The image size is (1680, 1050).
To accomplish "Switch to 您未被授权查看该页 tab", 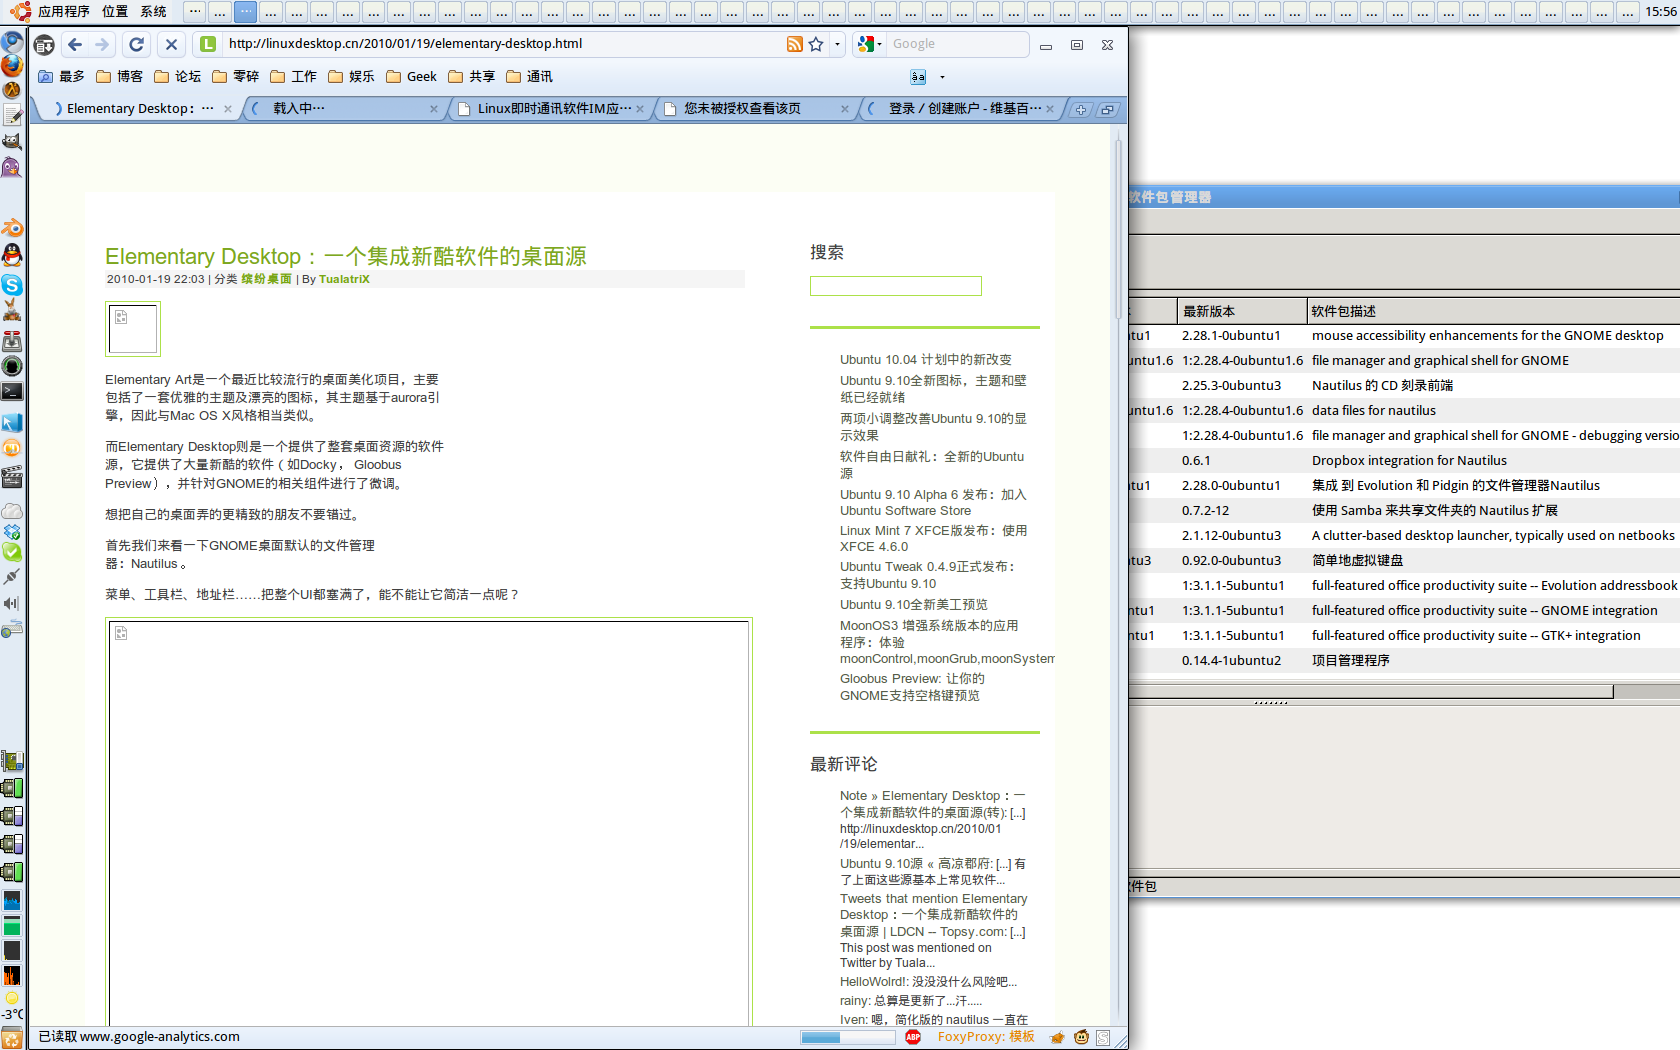I will pyautogui.click(x=754, y=109).
